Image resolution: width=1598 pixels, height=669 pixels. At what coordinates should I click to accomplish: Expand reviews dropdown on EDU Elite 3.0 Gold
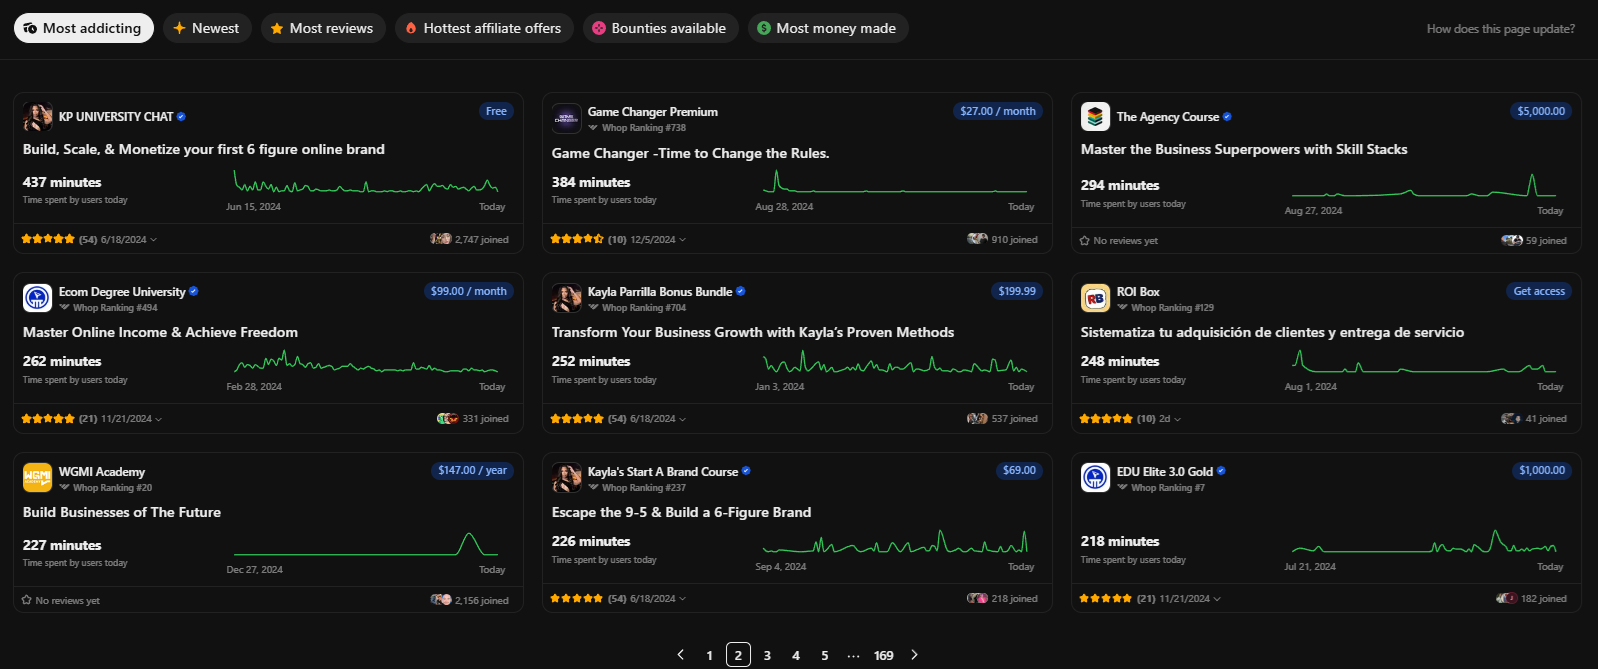click(1216, 599)
